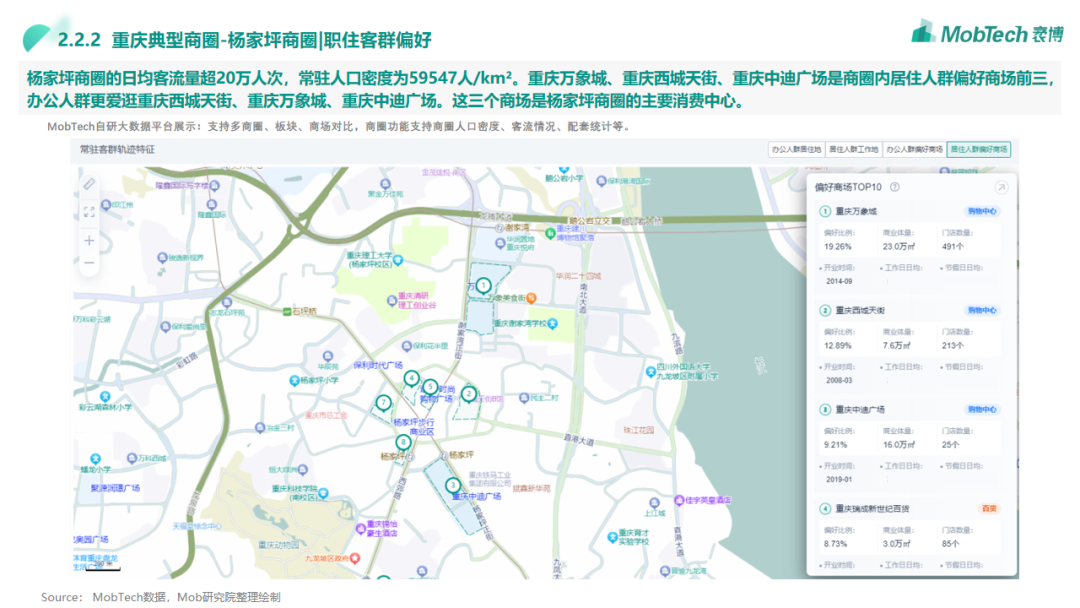
Task: Select map marker number 5
Action: [430, 387]
